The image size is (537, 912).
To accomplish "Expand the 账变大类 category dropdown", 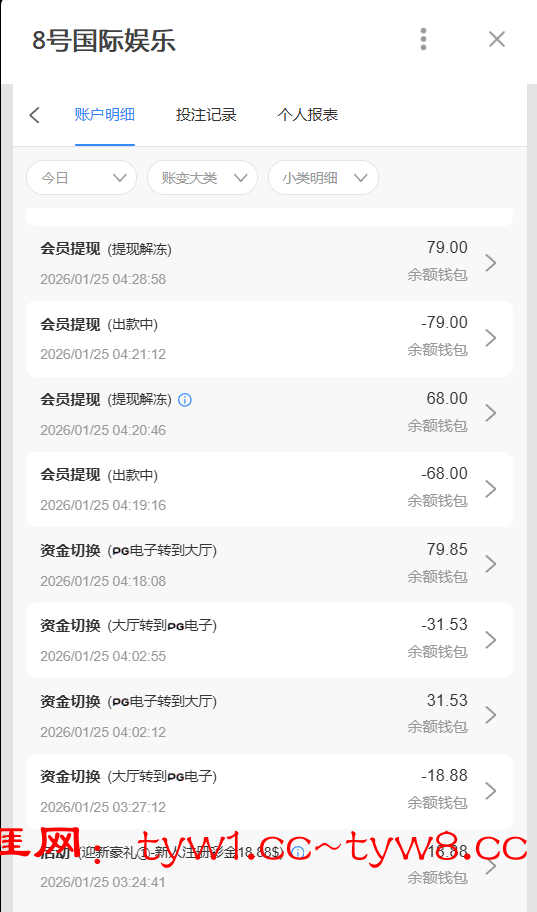I will [202, 178].
